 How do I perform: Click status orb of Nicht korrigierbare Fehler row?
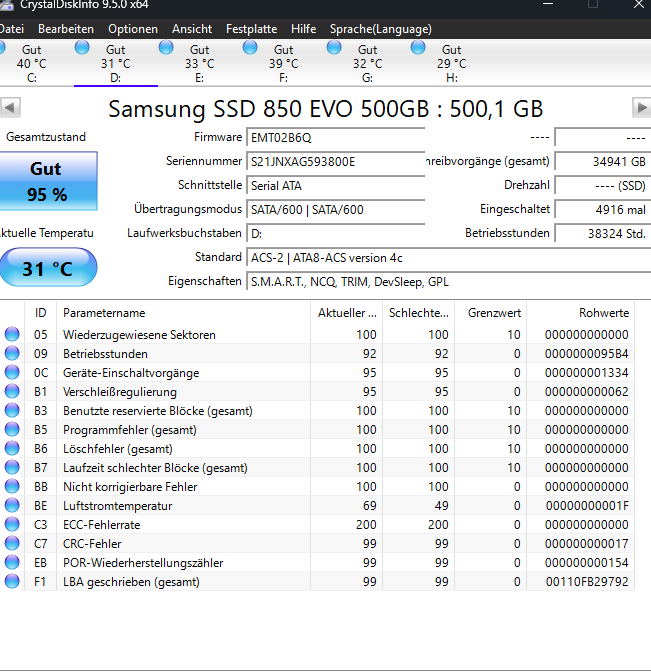point(12,486)
